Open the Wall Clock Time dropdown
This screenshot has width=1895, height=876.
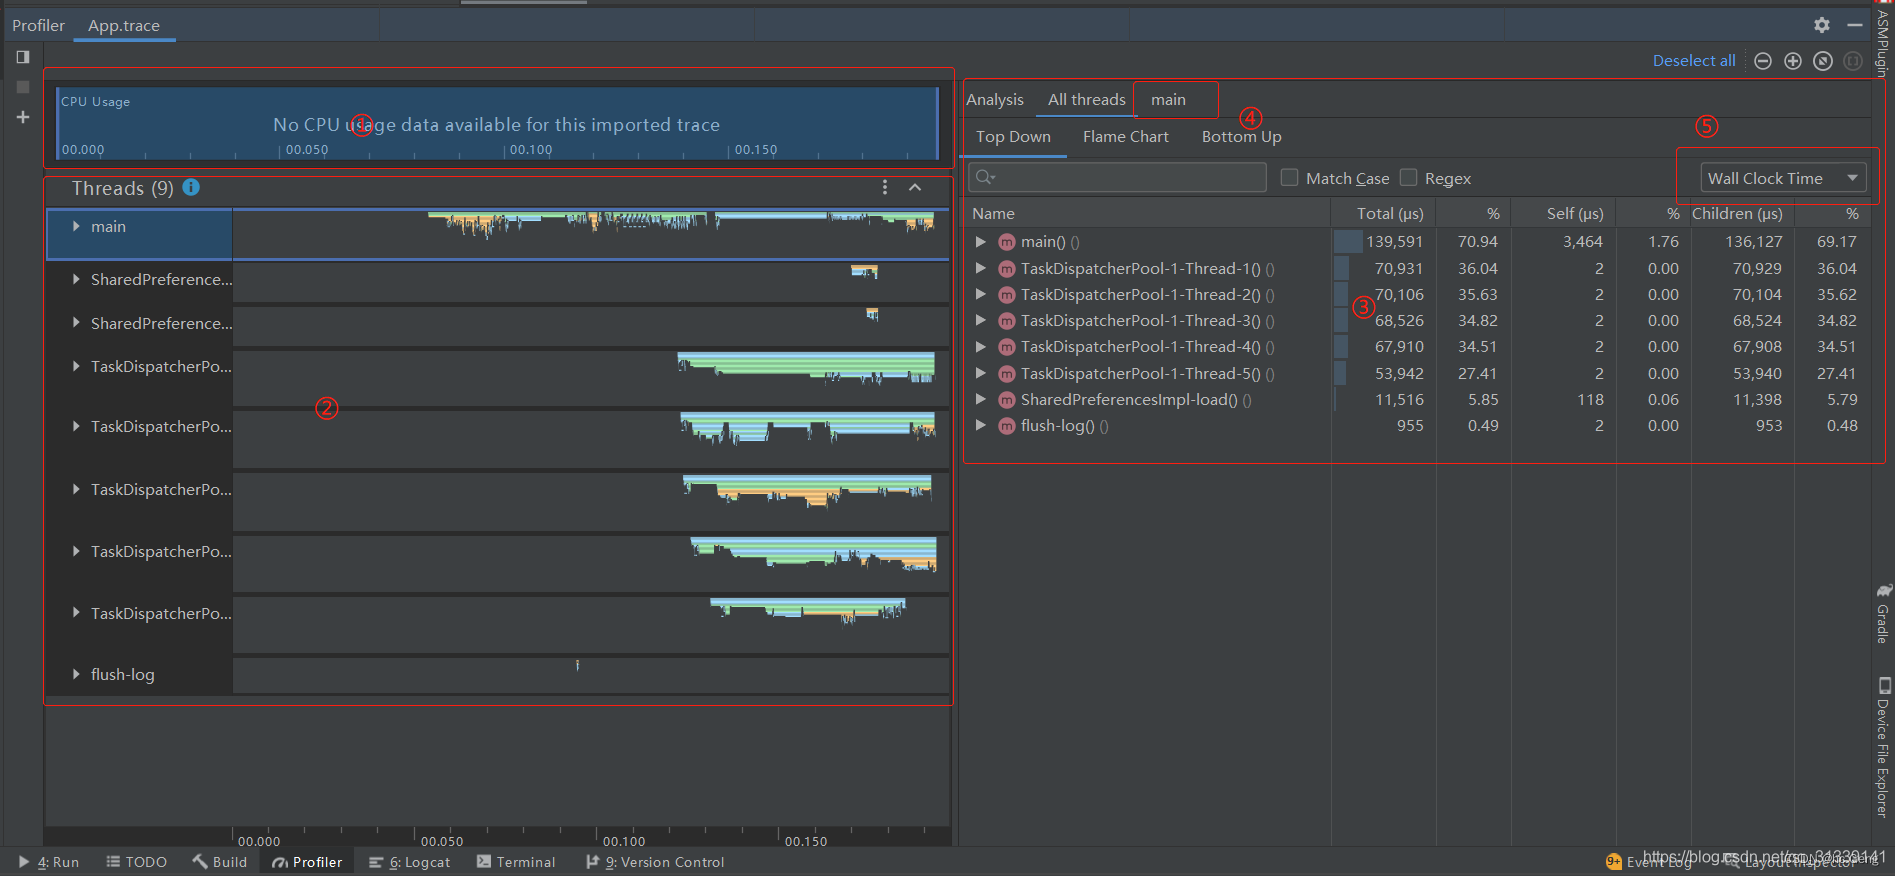click(x=1783, y=178)
